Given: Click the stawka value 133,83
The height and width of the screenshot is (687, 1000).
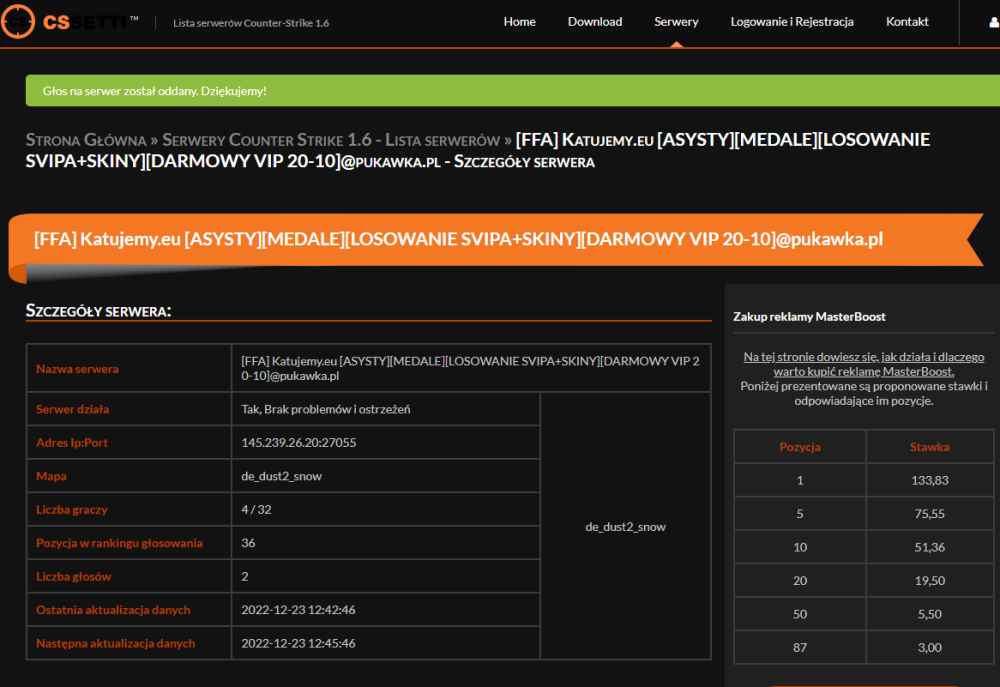Looking at the screenshot, I should point(929,480).
